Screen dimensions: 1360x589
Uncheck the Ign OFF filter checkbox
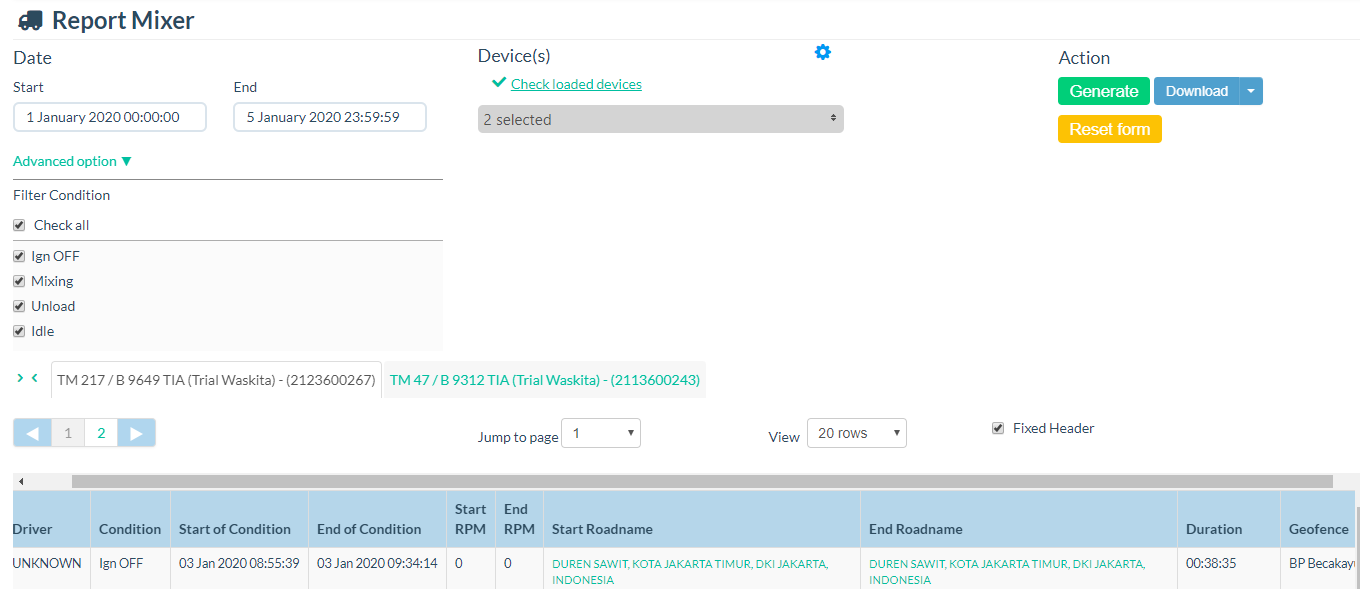pos(19,256)
